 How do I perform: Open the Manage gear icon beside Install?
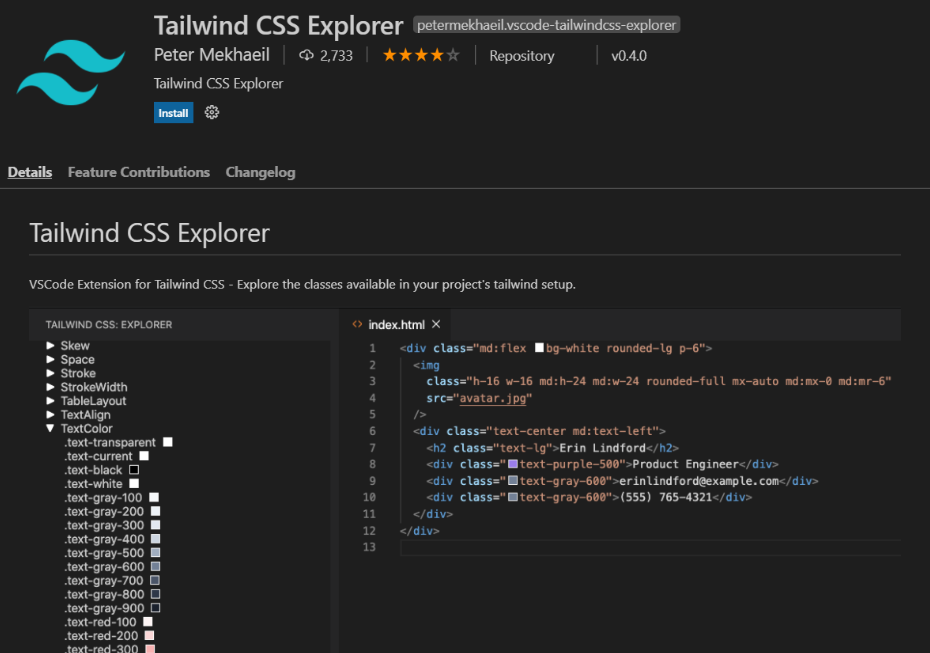pos(212,112)
